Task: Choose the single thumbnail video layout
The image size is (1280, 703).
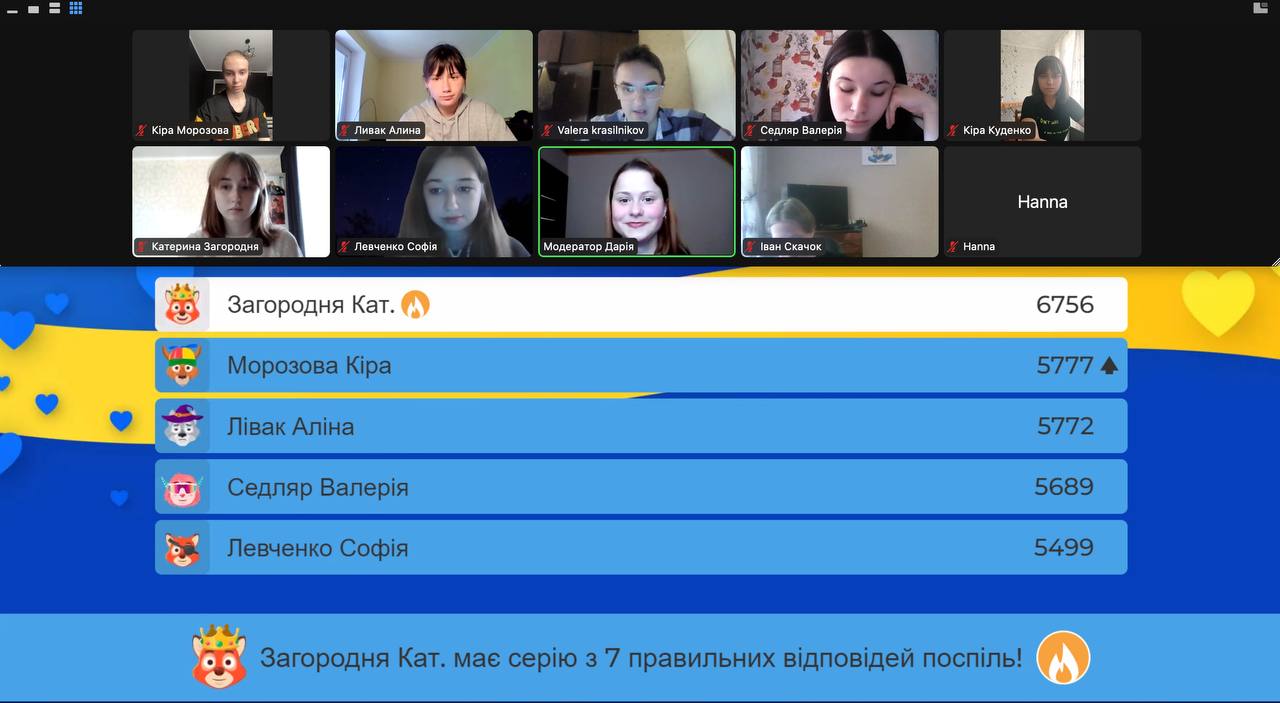Action: [33, 9]
